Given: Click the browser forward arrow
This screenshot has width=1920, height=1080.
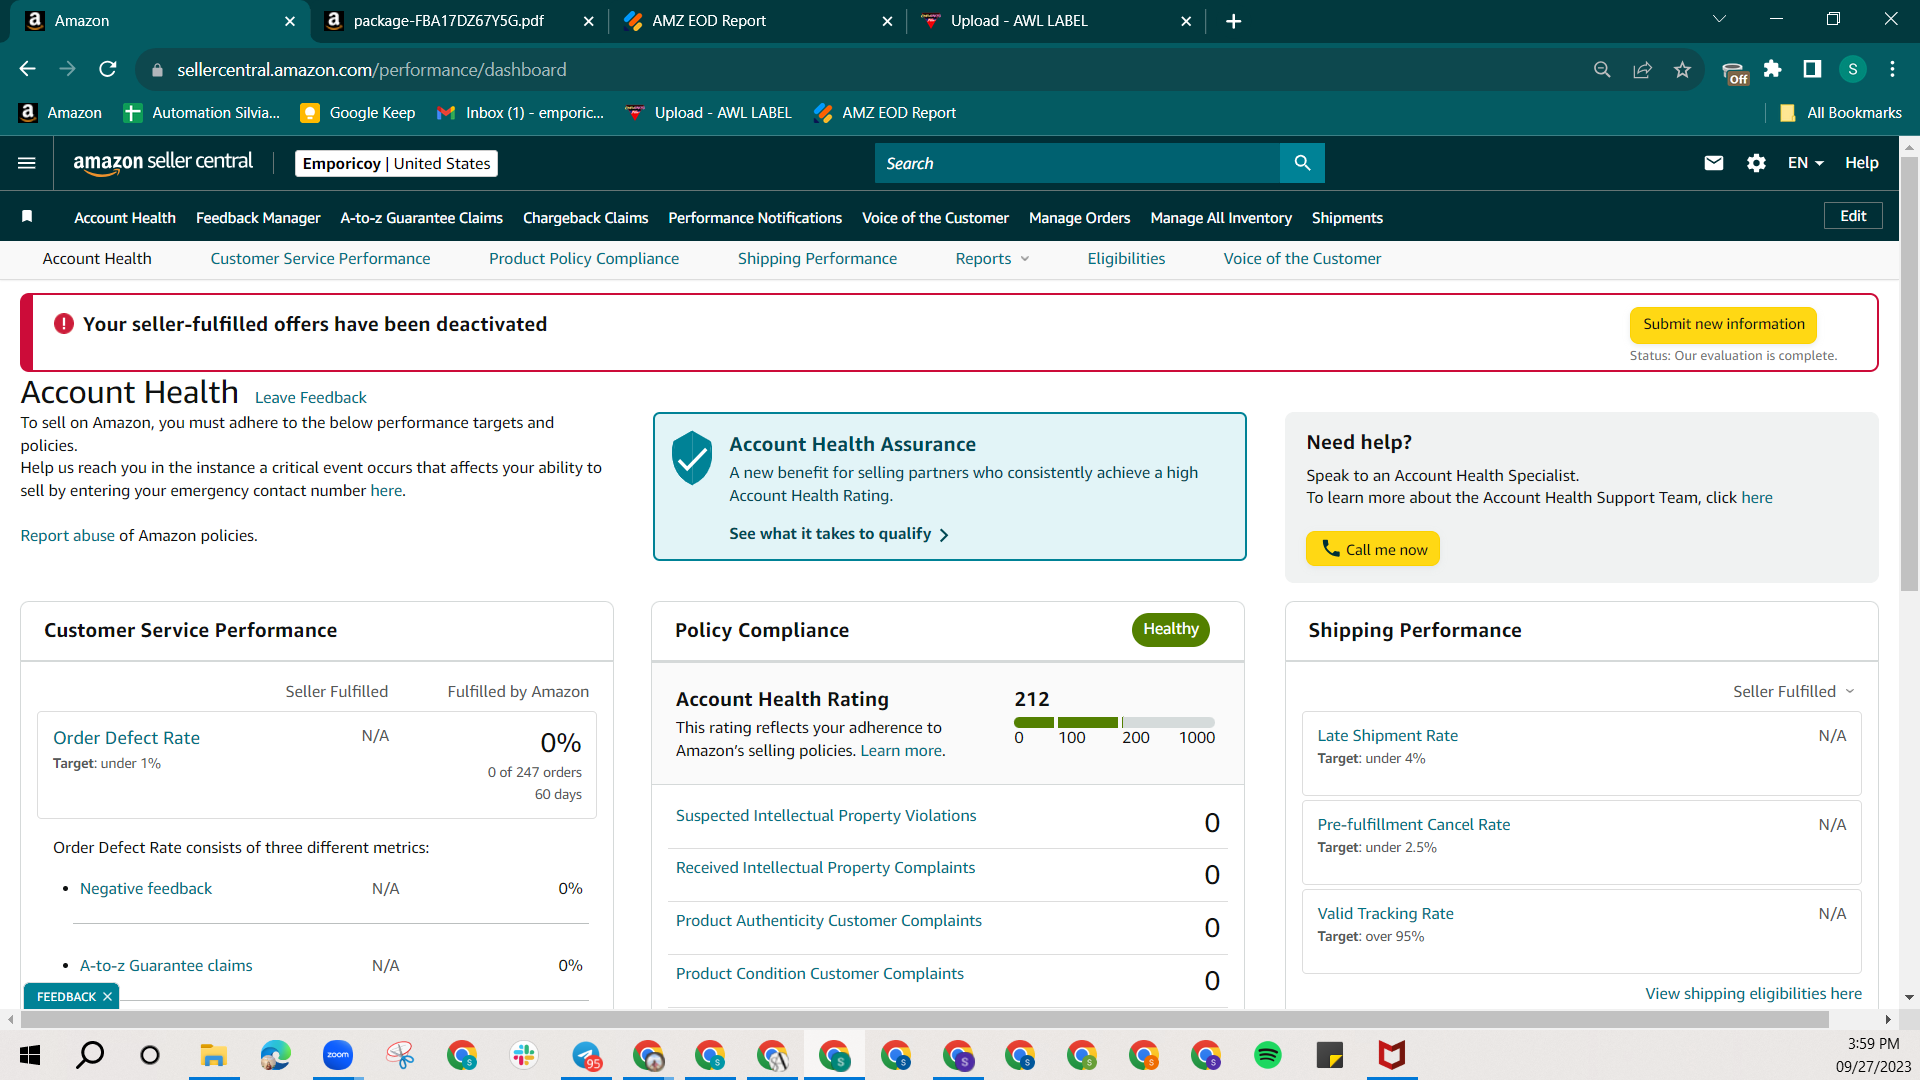Looking at the screenshot, I should tap(67, 69).
